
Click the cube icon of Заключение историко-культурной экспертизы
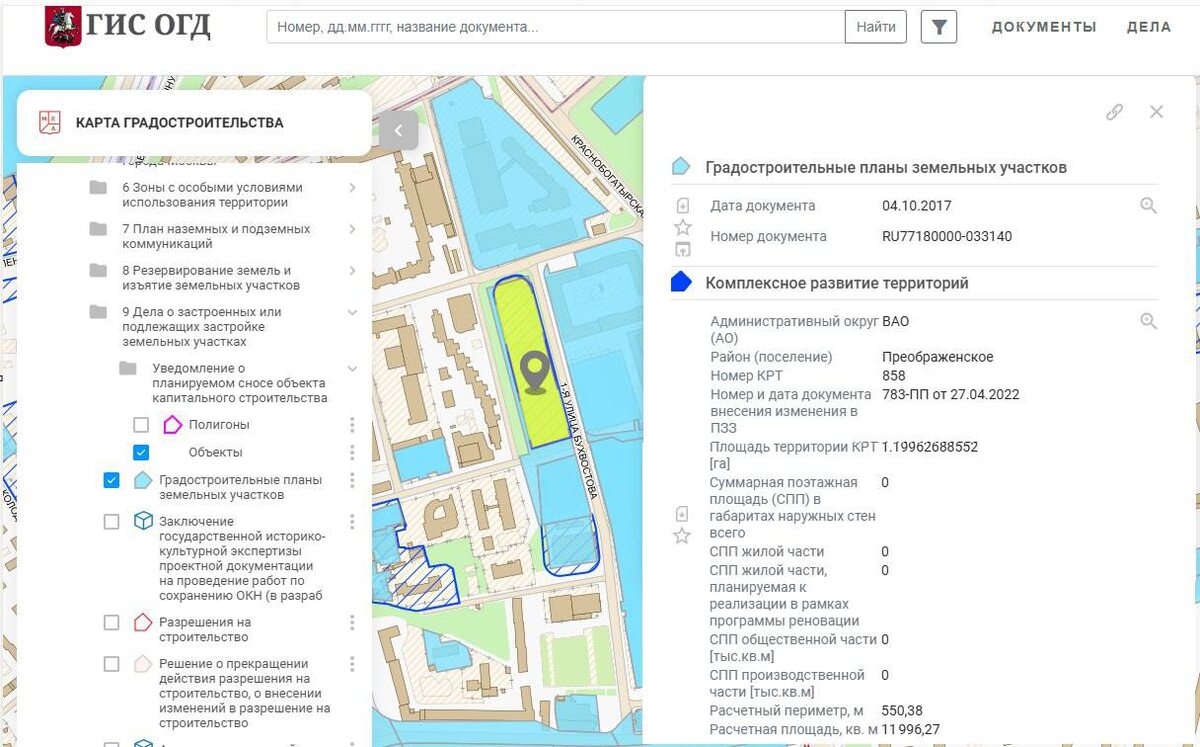(x=143, y=522)
